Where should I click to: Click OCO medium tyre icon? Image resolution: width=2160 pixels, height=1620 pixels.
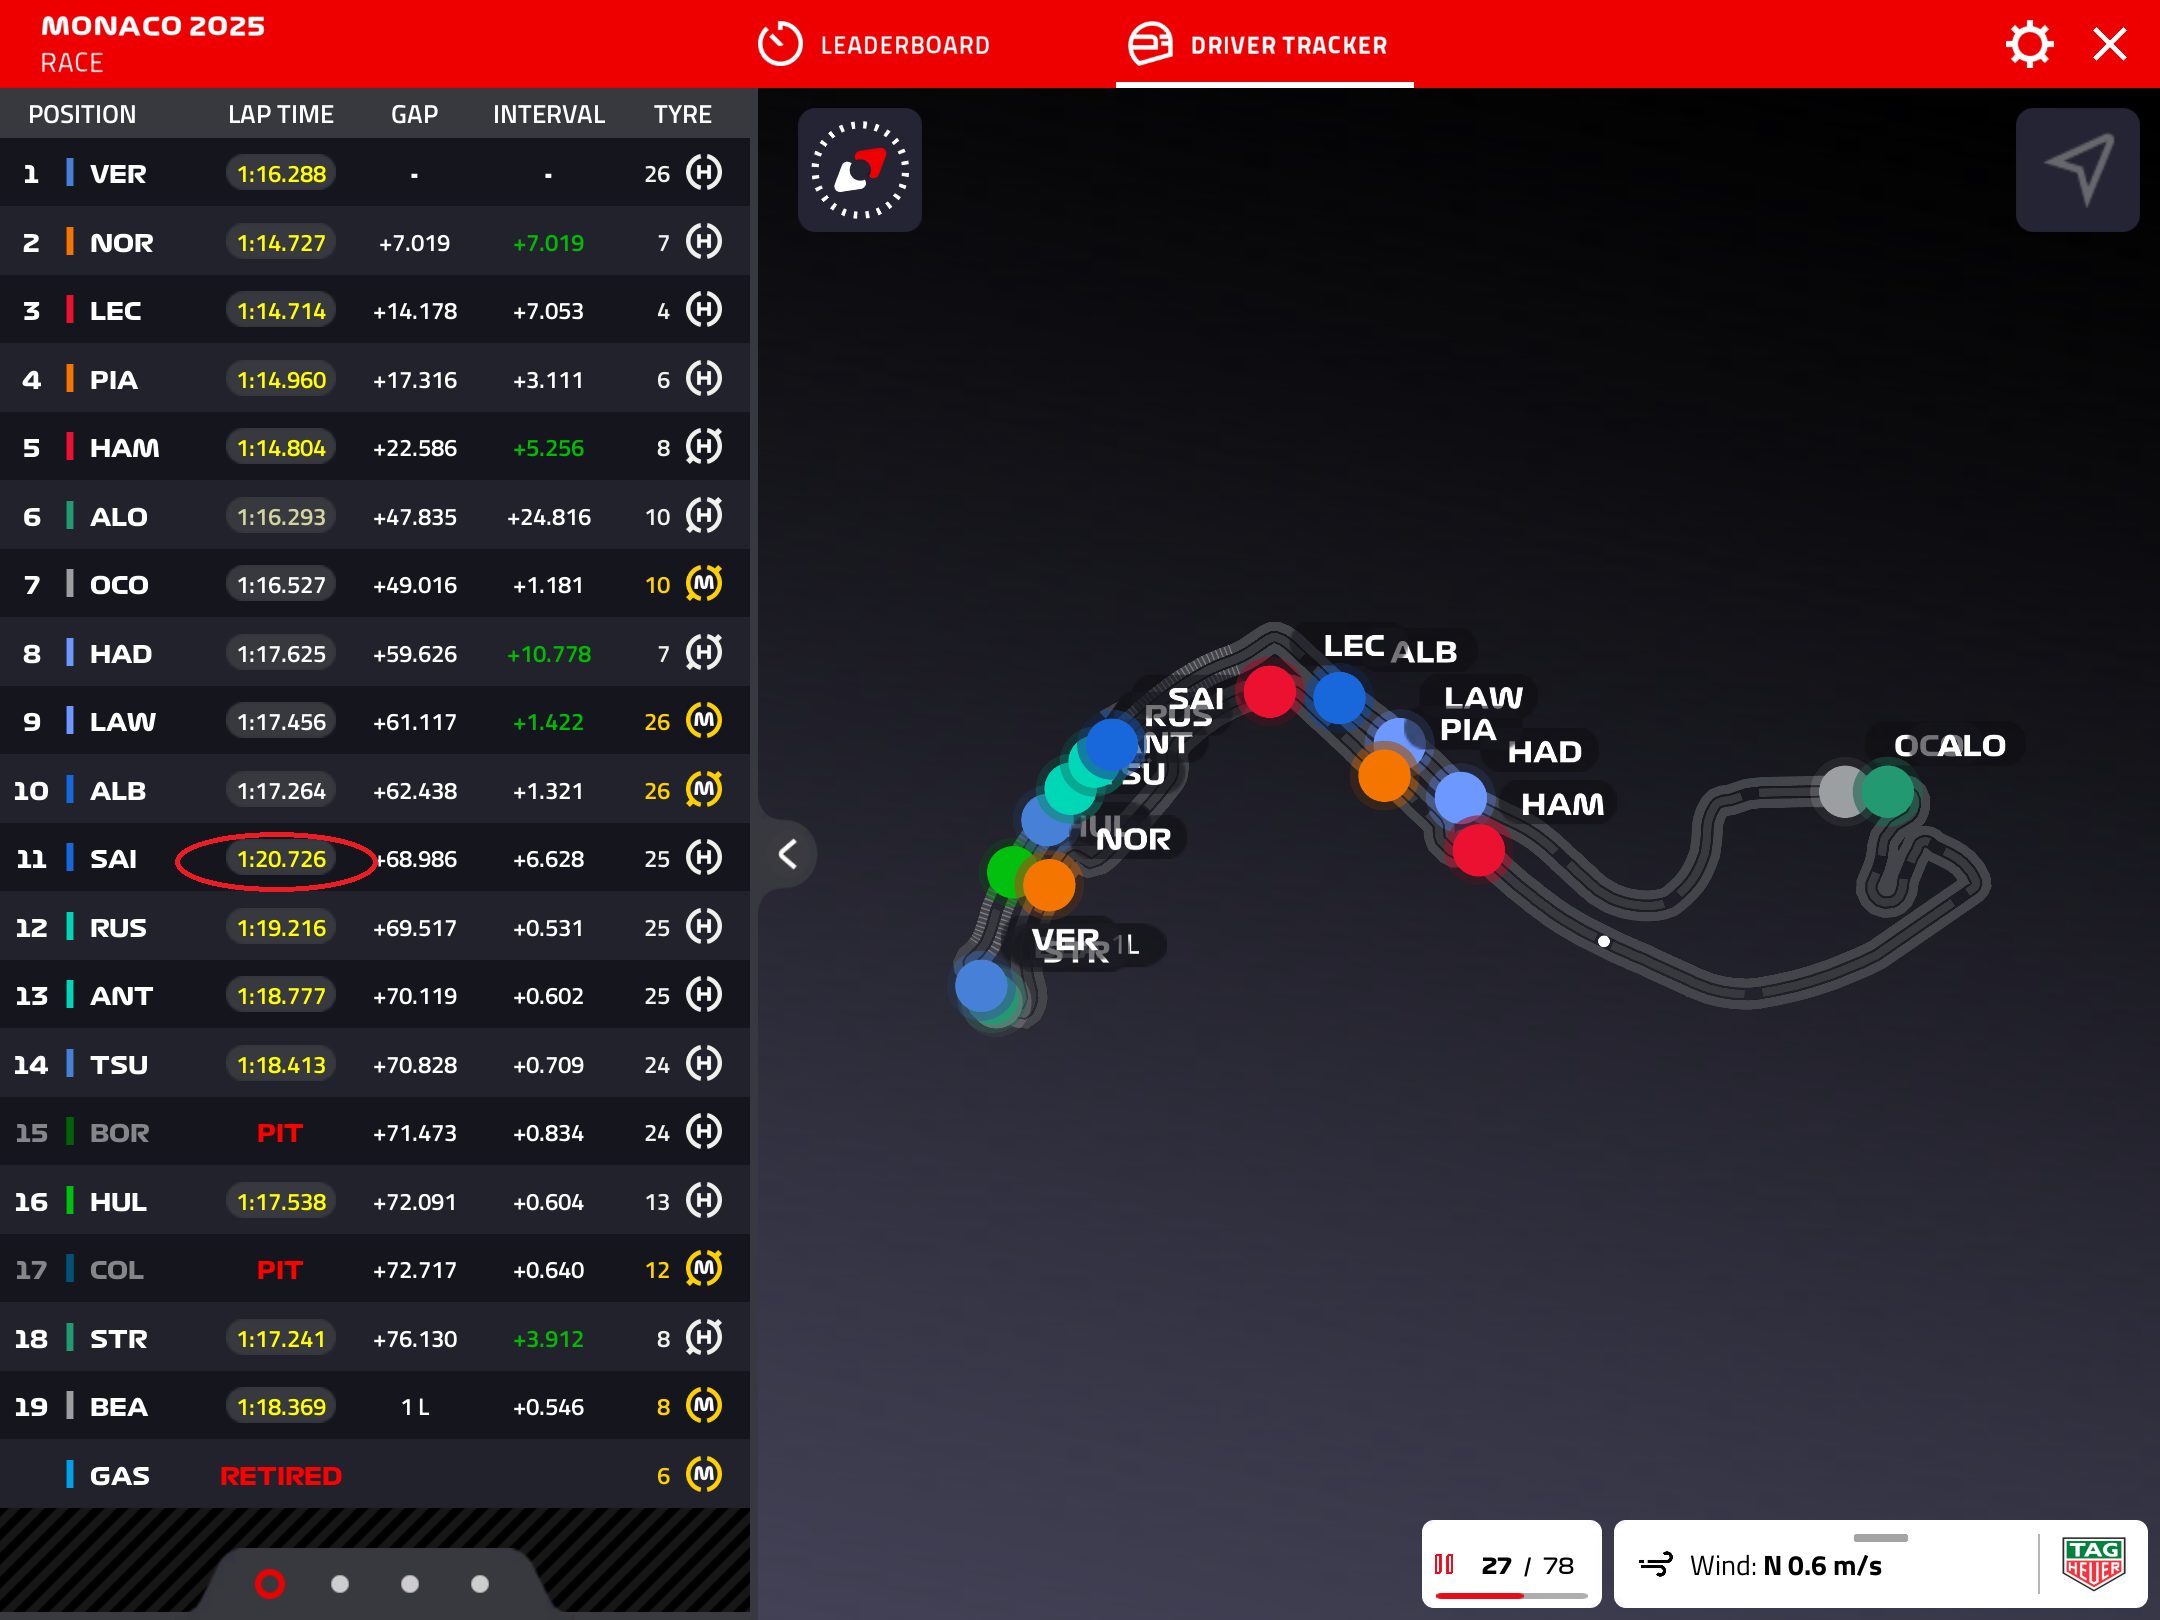tap(704, 584)
